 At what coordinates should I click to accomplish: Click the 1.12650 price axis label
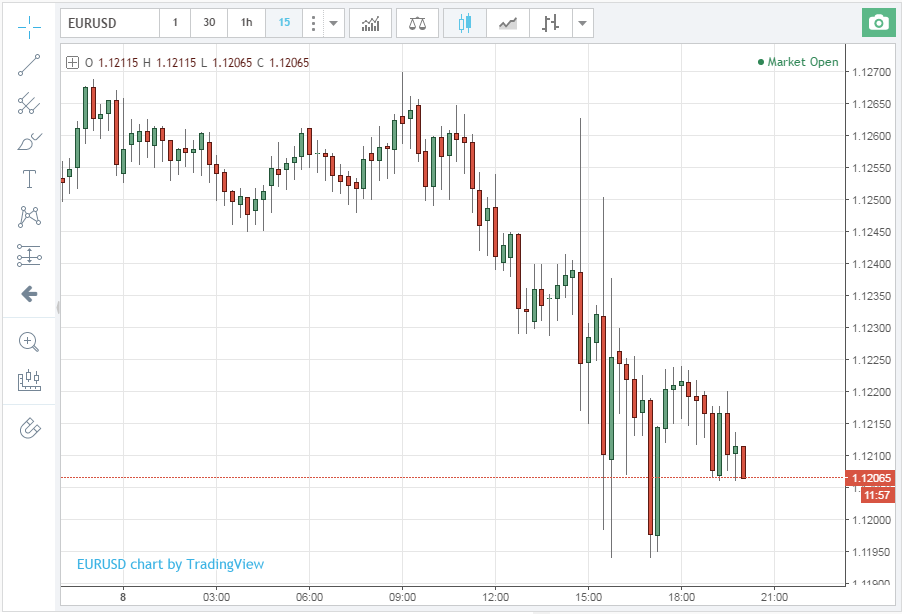click(x=872, y=104)
